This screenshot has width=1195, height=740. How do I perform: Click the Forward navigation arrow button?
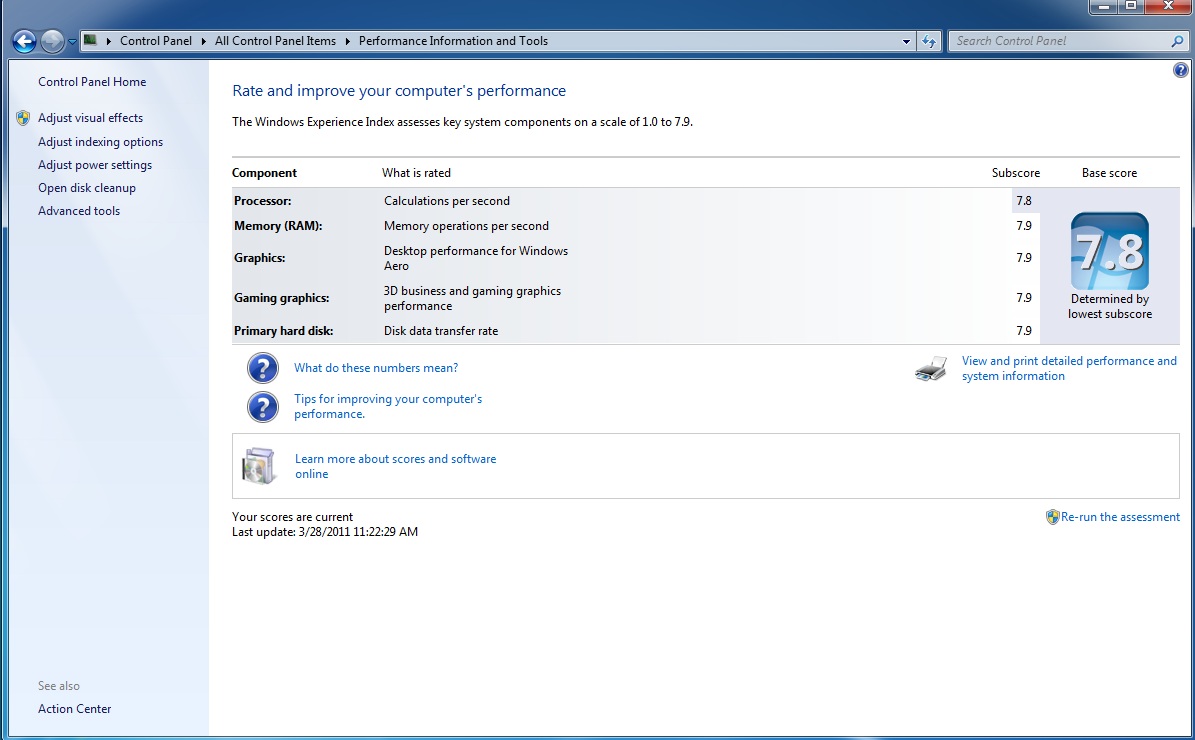pos(52,41)
